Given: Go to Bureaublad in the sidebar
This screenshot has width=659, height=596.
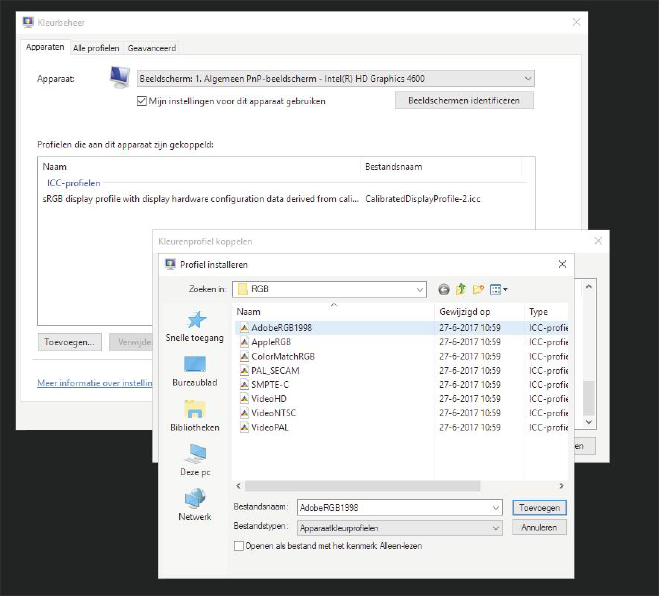Looking at the screenshot, I should 196,371.
